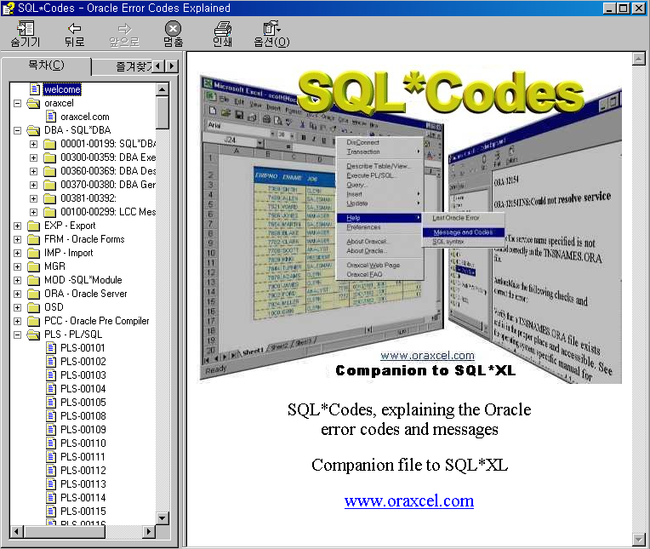Screen dimensions: 650x549
Task: Expand the 00360-00369: DBA Des node
Action: [x=34, y=171]
